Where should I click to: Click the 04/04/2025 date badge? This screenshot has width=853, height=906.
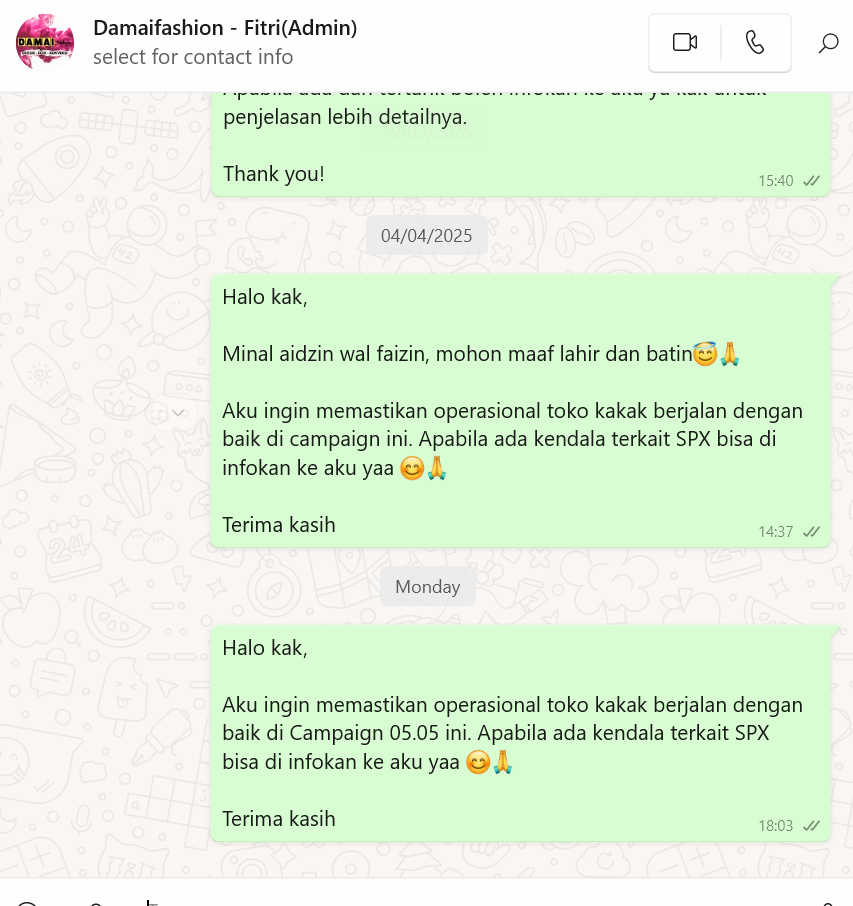[426, 236]
